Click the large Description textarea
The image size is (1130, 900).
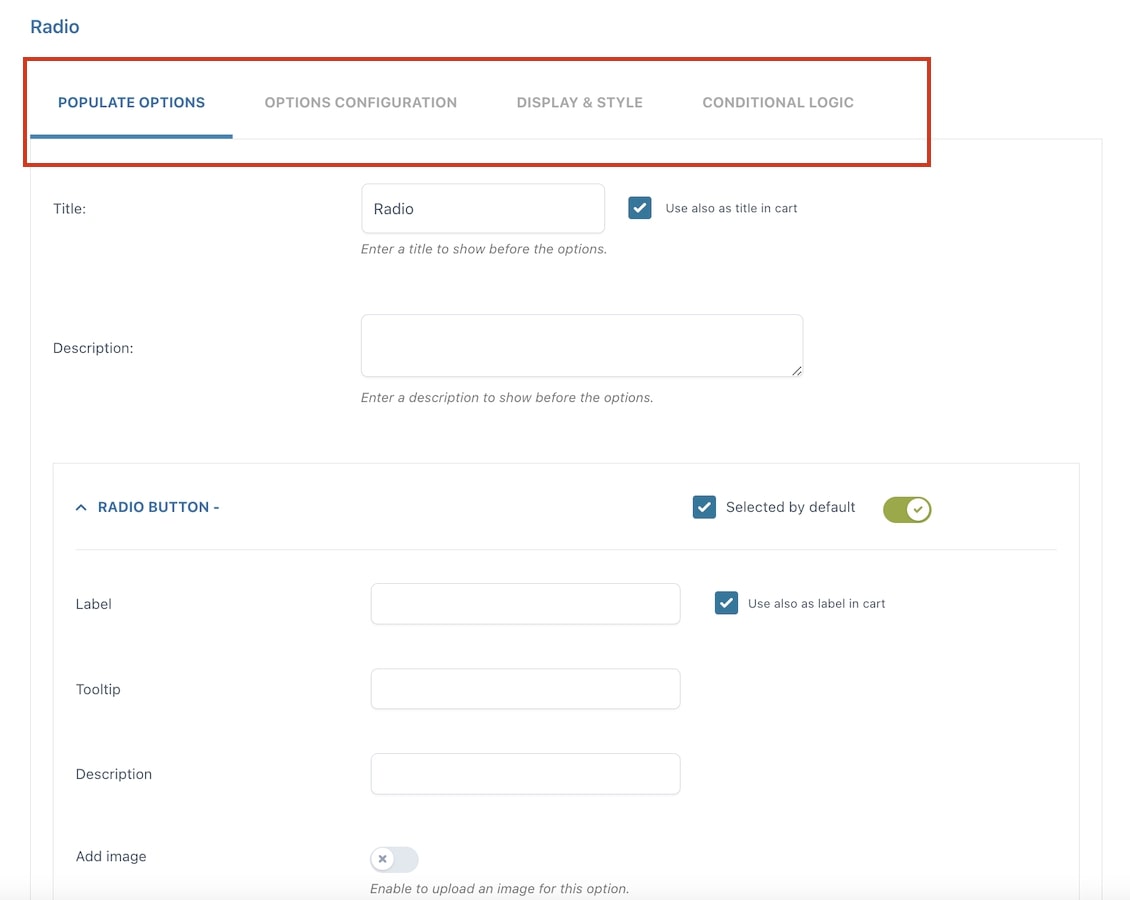pyautogui.click(x=582, y=345)
